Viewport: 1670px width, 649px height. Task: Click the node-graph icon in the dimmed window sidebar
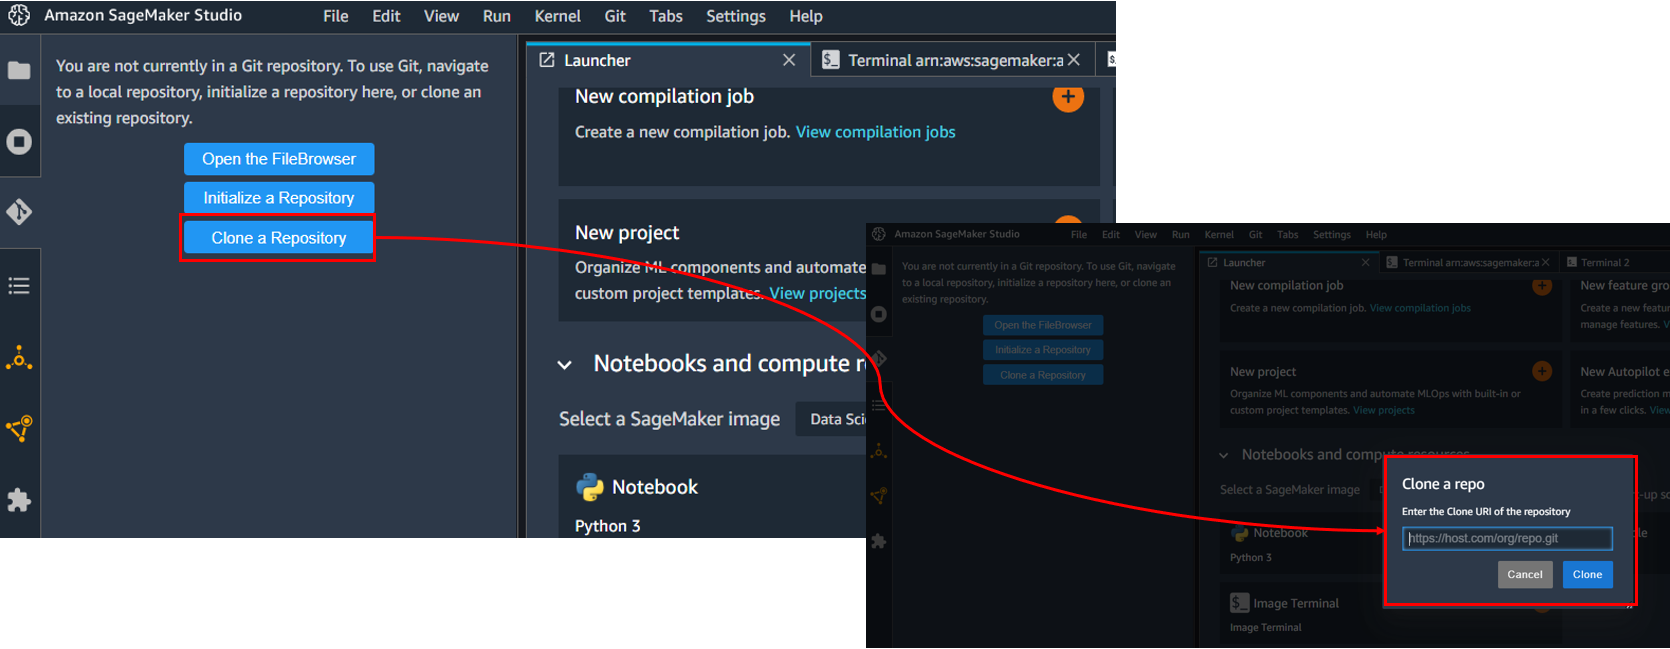(x=879, y=496)
